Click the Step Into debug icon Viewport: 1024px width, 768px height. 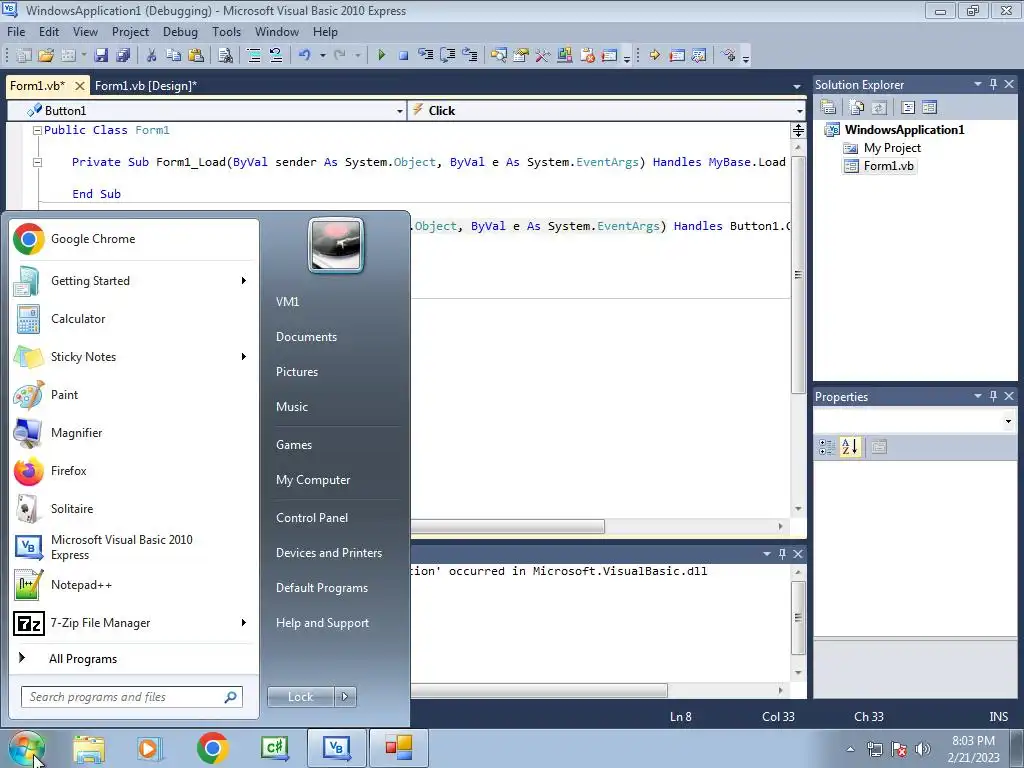(x=426, y=56)
